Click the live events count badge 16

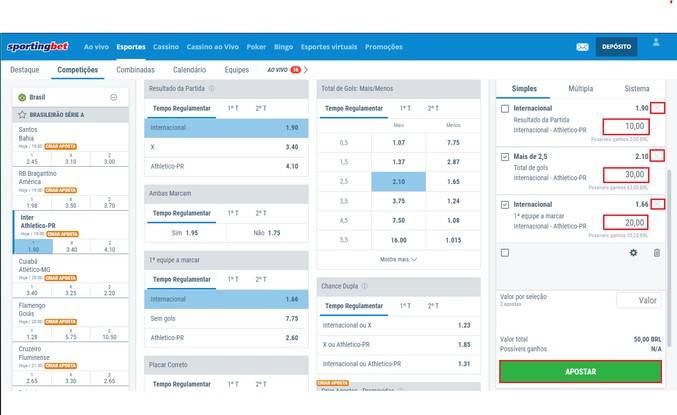tap(295, 70)
